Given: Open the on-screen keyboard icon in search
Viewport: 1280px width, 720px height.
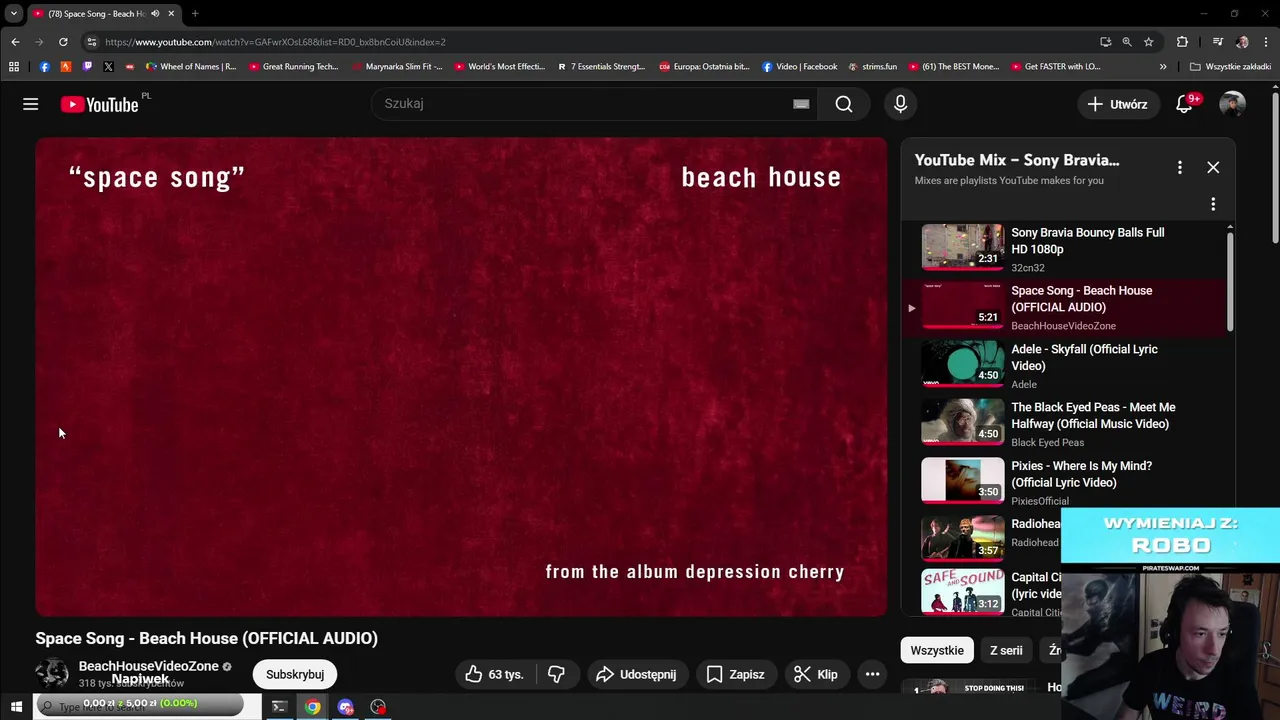Looking at the screenshot, I should pos(801,104).
